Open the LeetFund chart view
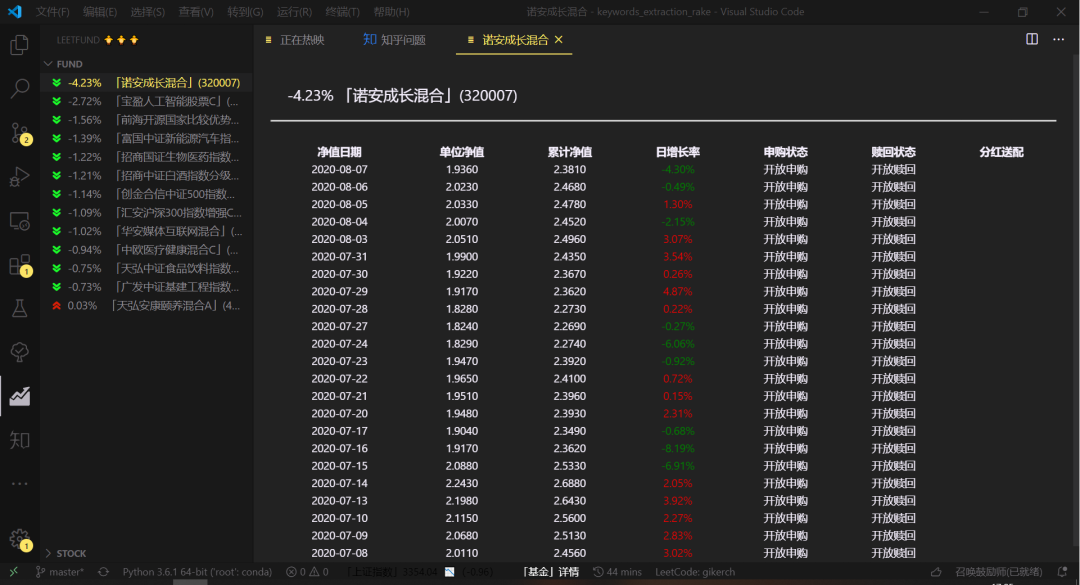The width and height of the screenshot is (1080, 585). [x=20, y=395]
